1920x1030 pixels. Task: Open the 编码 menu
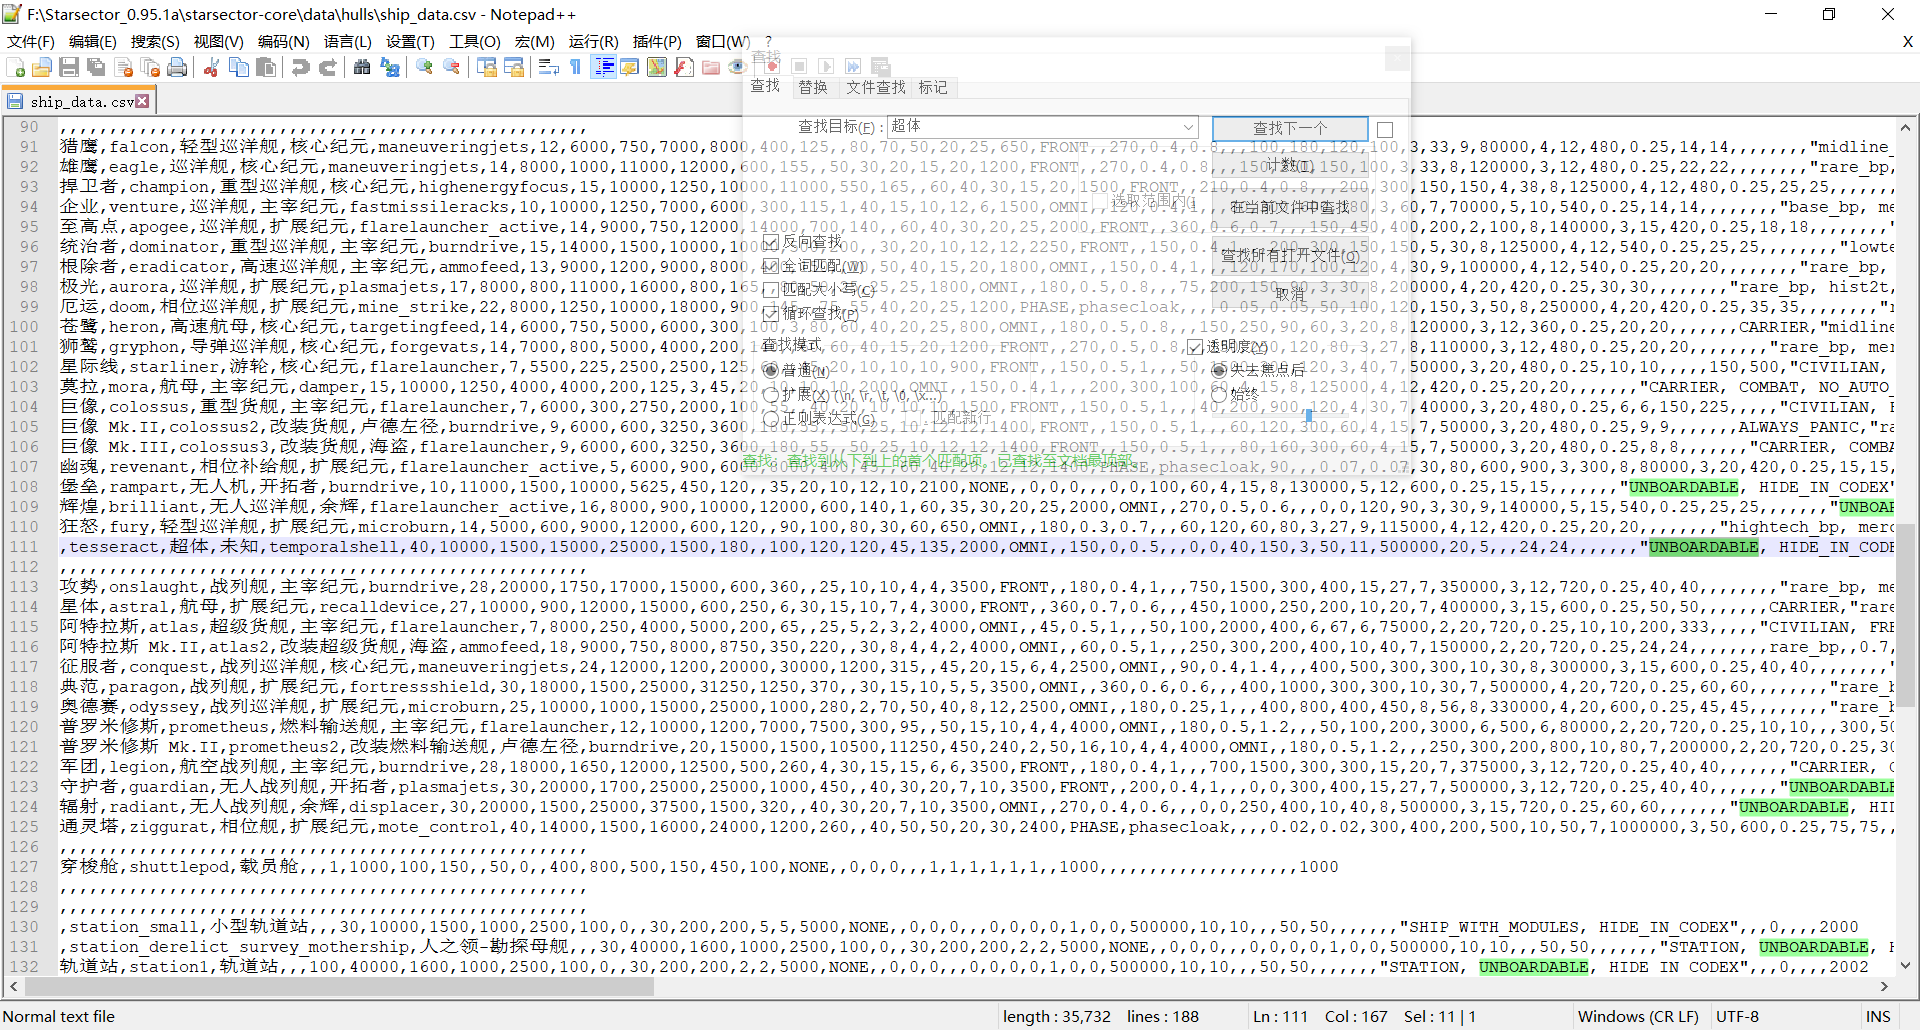[x=283, y=41]
